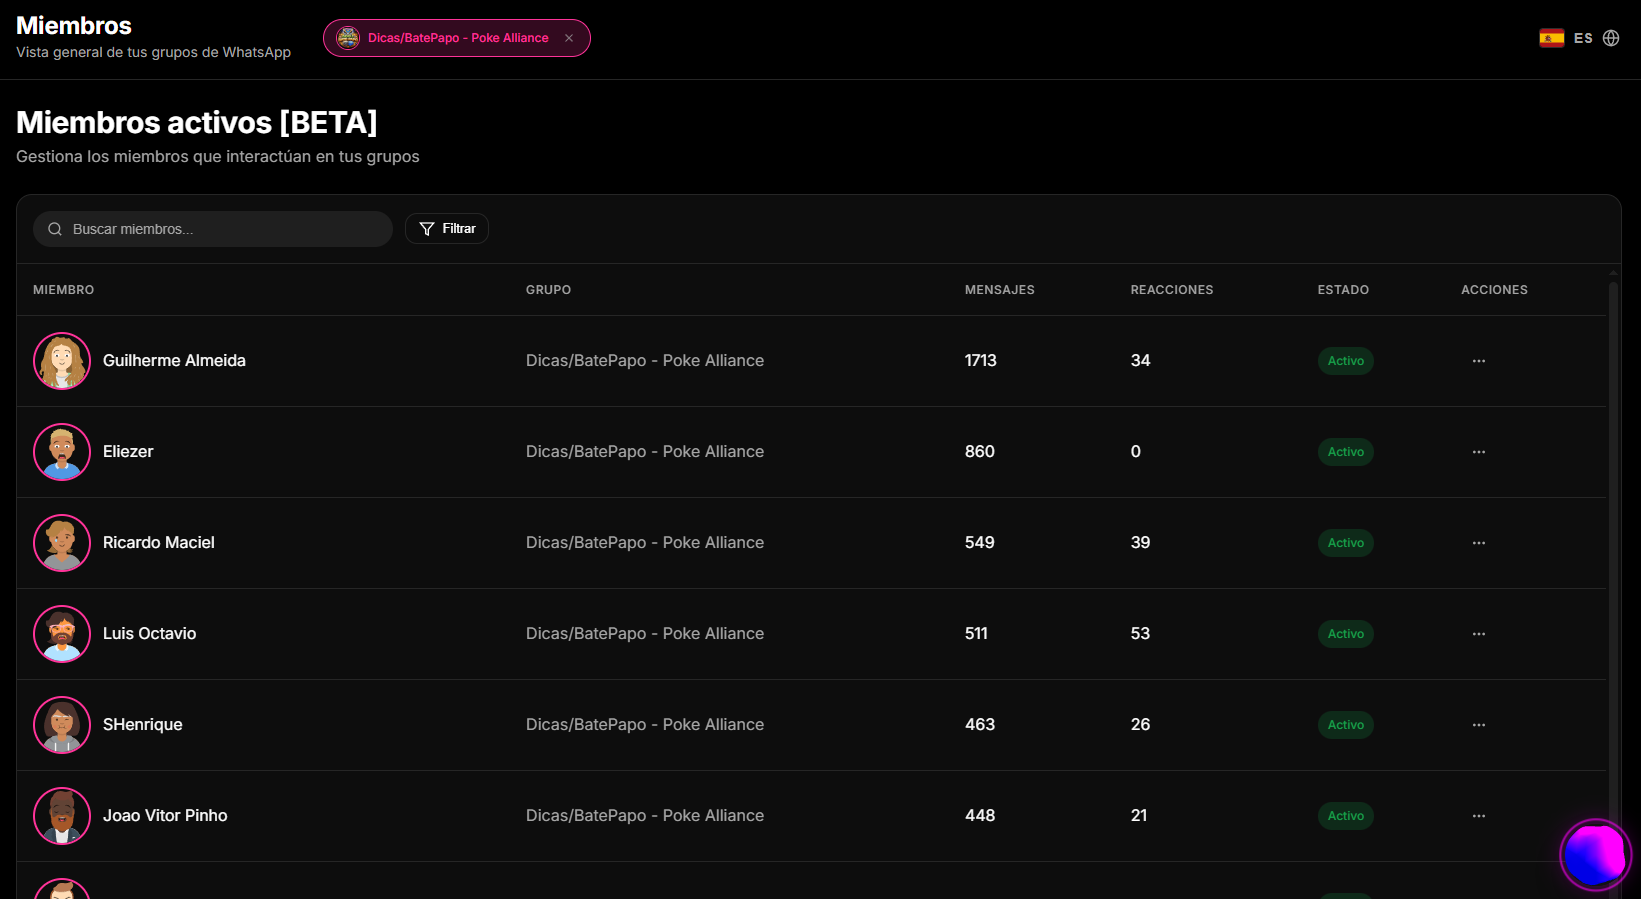This screenshot has height=899, width=1641.
Task: Open the floating gradient assistant orb
Action: point(1596,855)
